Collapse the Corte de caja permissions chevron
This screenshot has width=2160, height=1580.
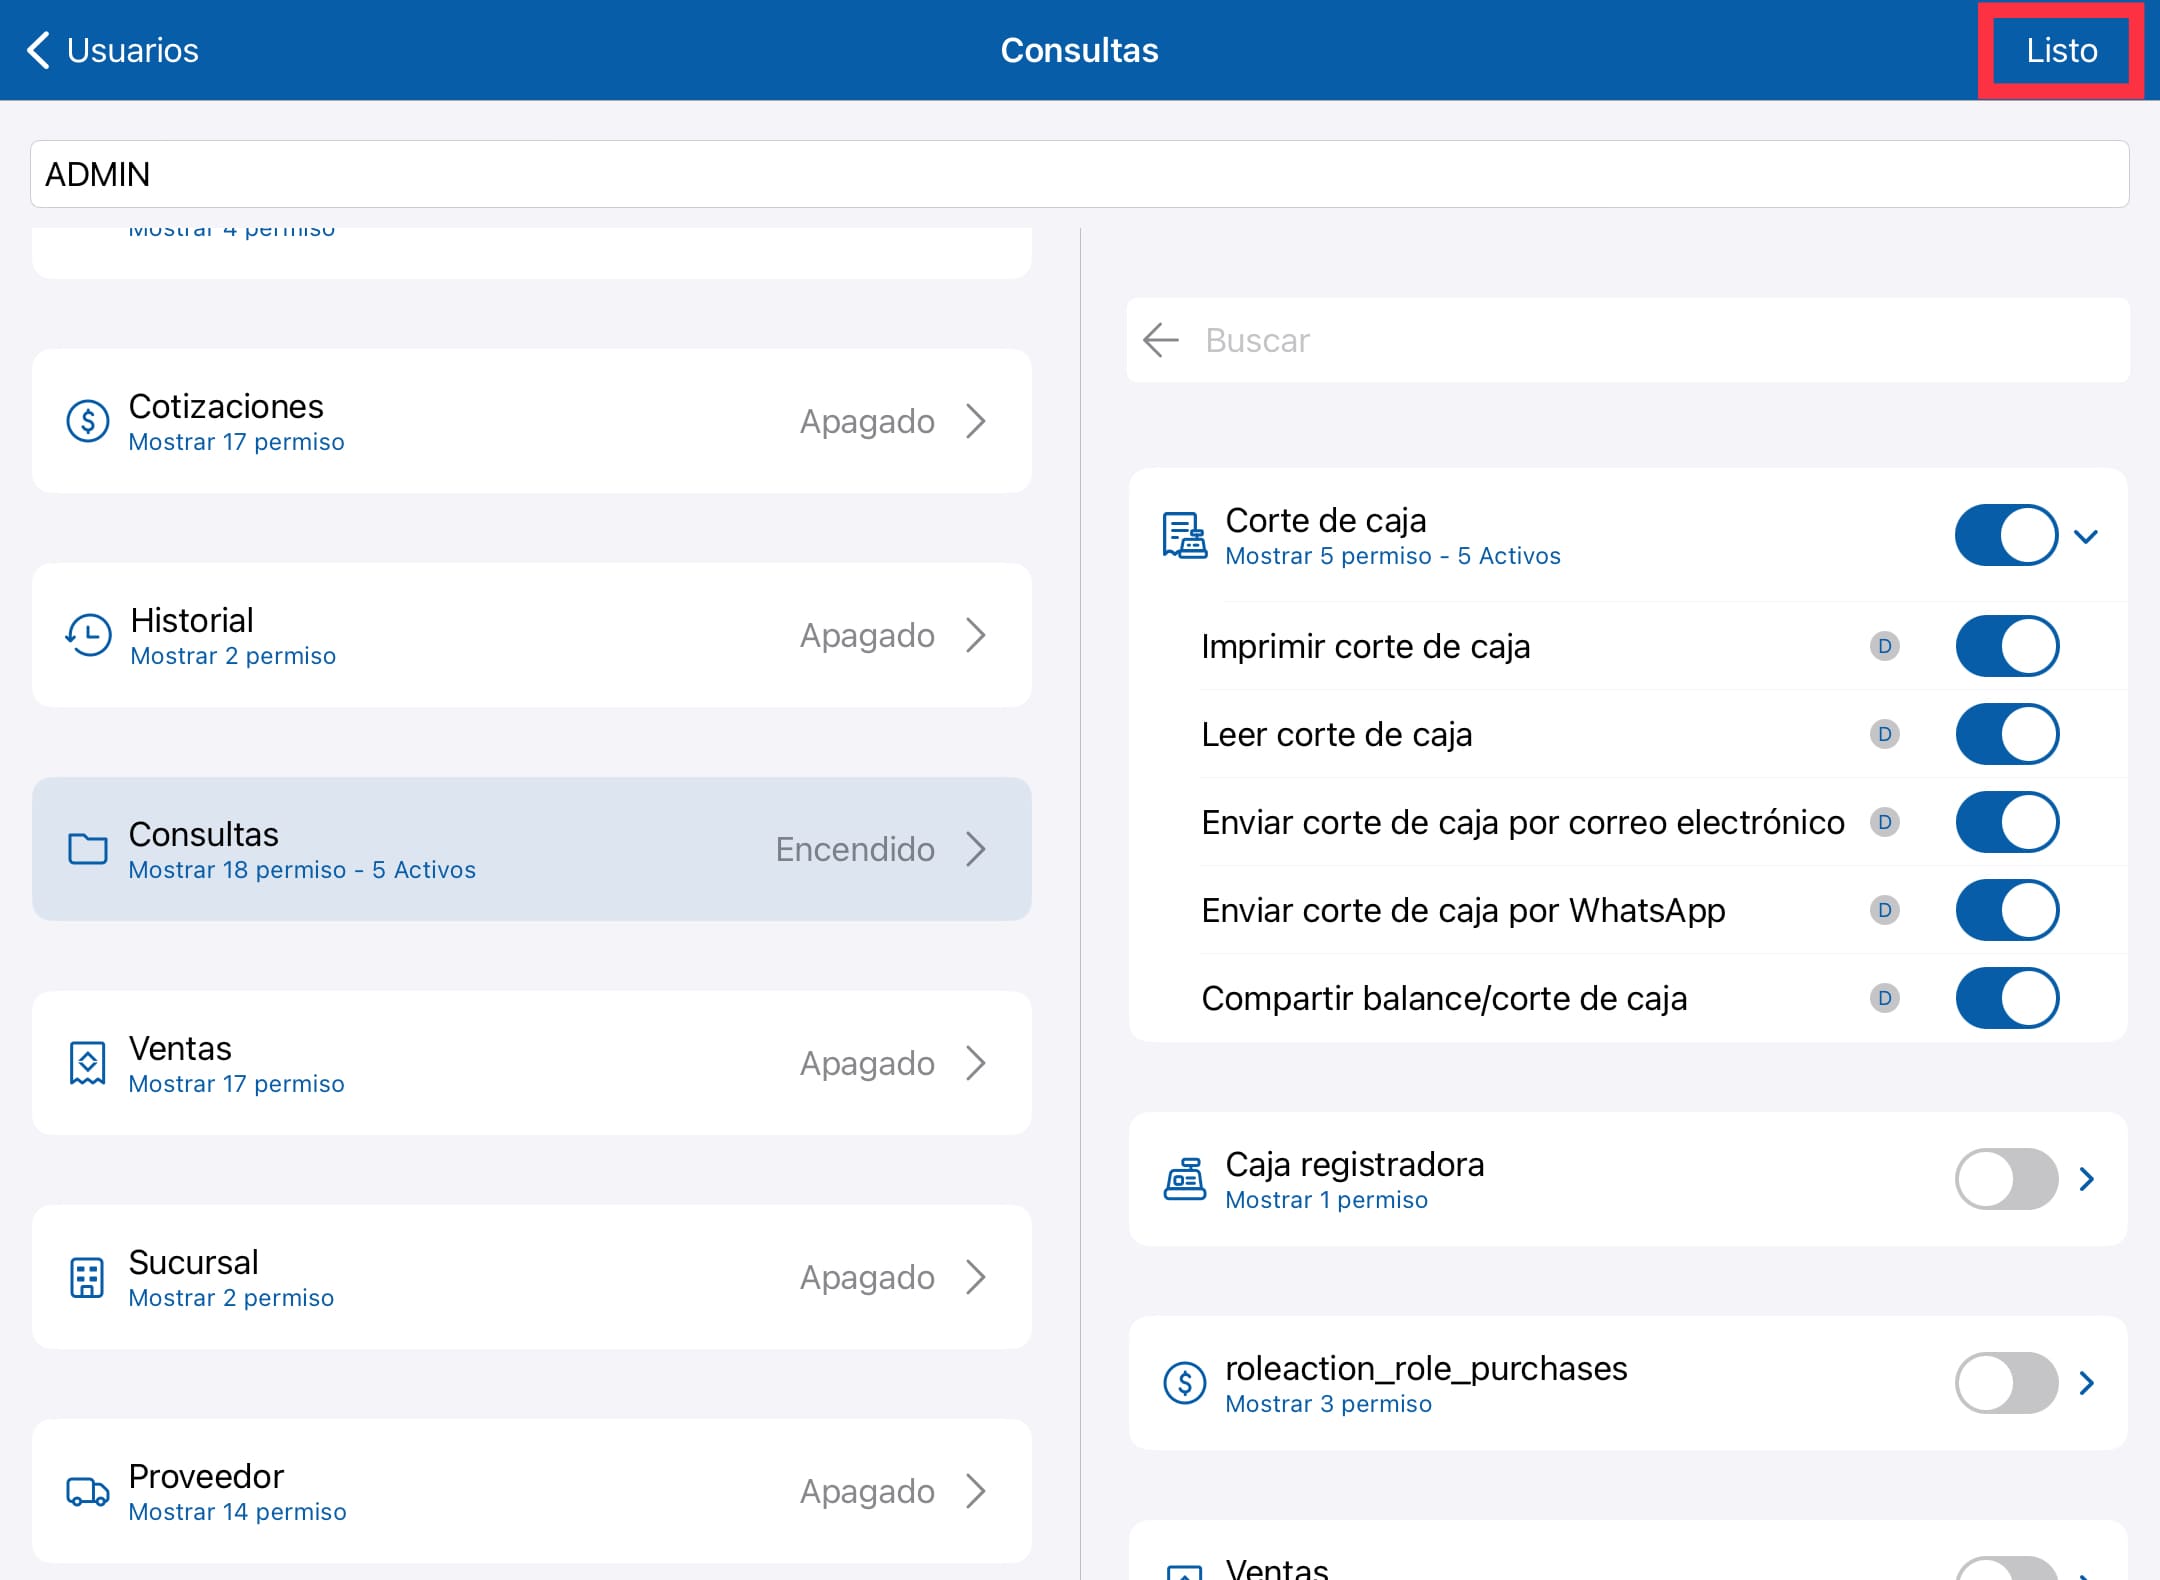2086,536
